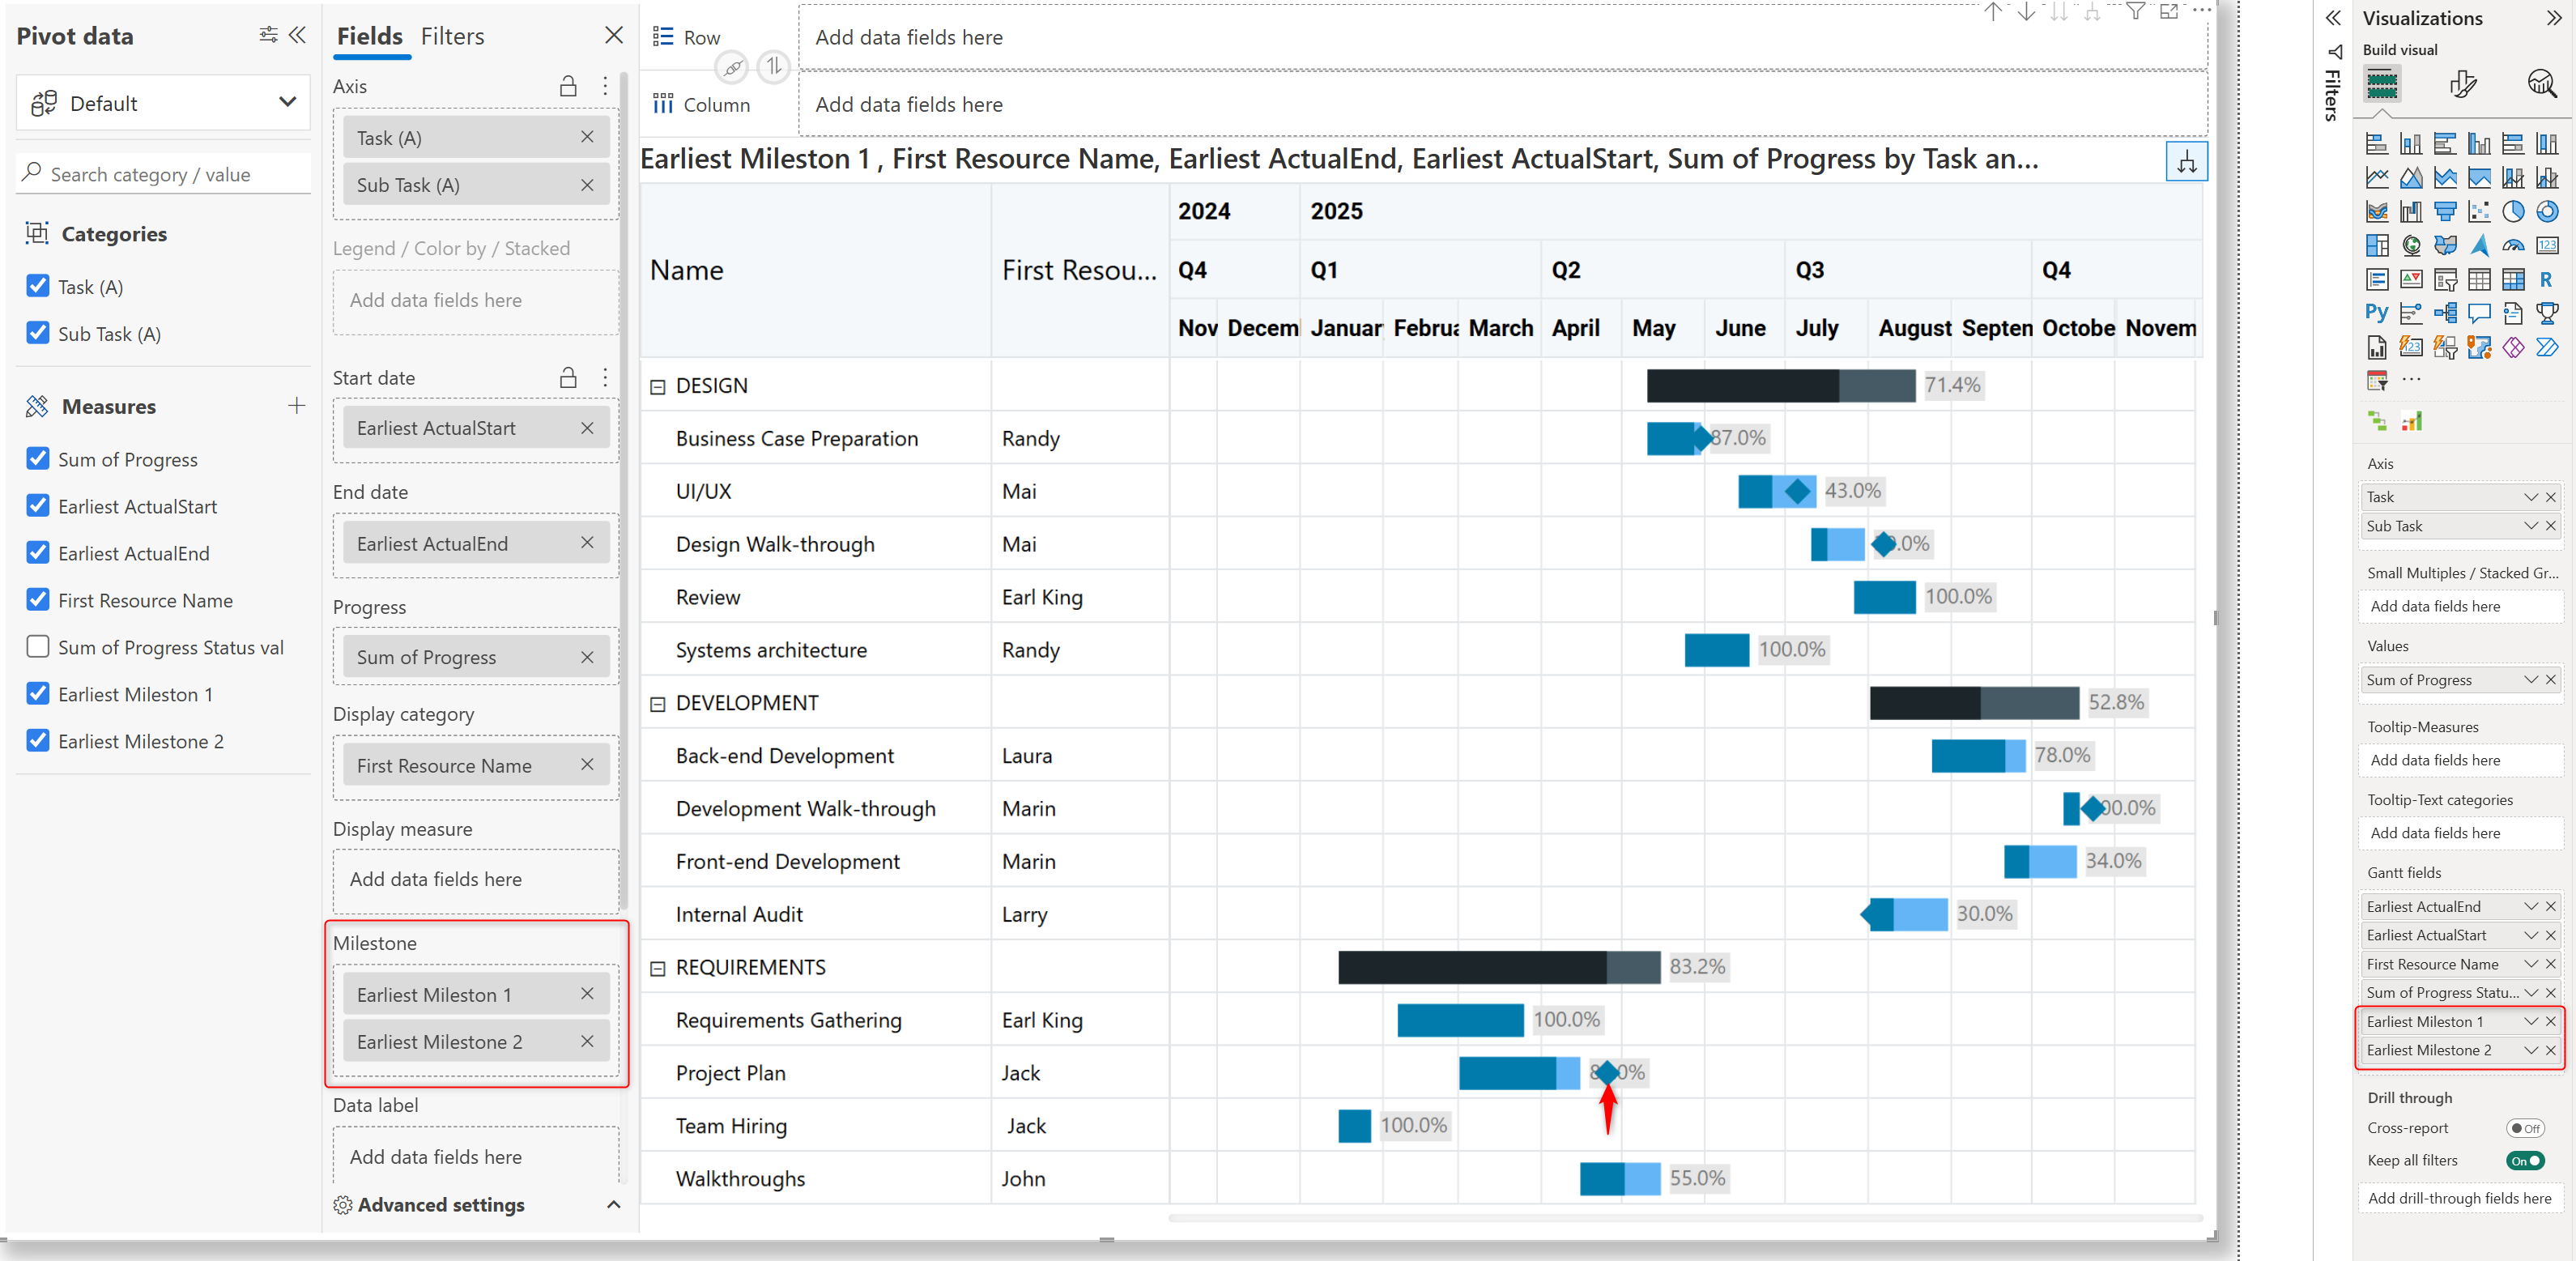Click the globe map visual icon
This screenshot has width=2576, height=1261.
pyautogui.click(x=2411, y=245)
